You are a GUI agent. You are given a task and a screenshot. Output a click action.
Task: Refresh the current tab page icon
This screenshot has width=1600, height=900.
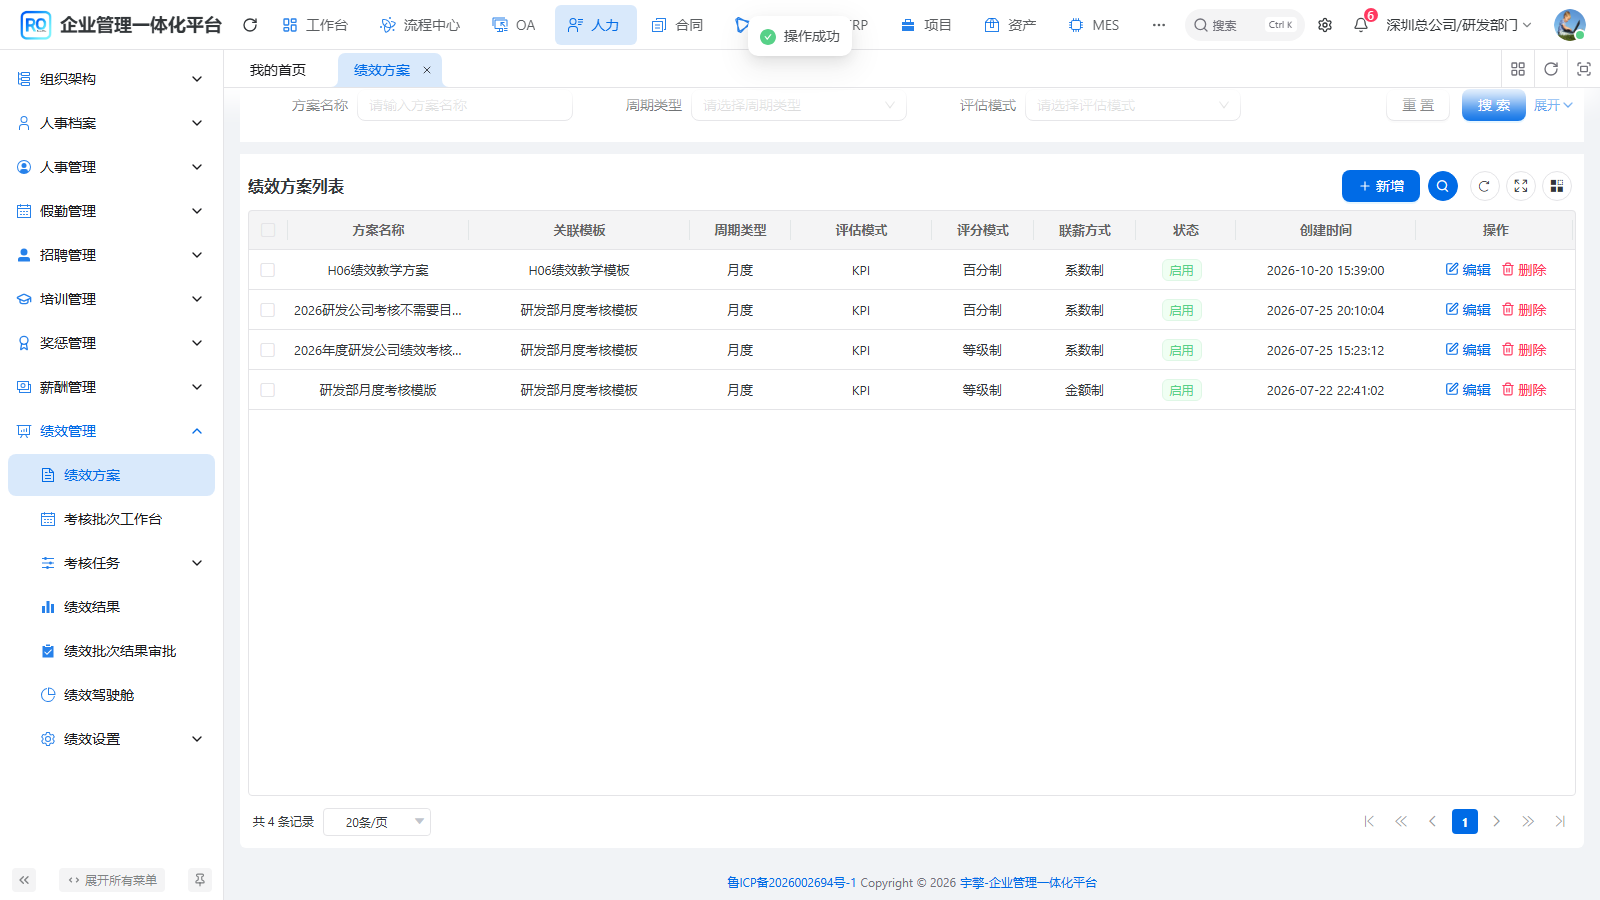coord(1551,69)
